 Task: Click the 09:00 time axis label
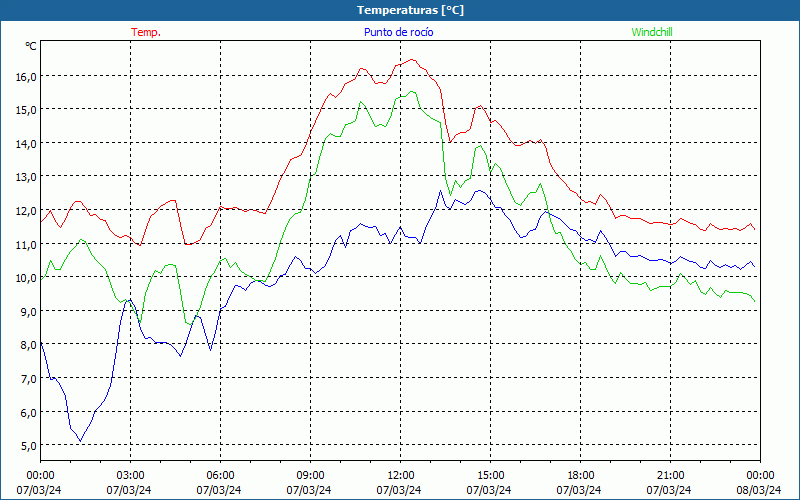(x=310, y=476)
